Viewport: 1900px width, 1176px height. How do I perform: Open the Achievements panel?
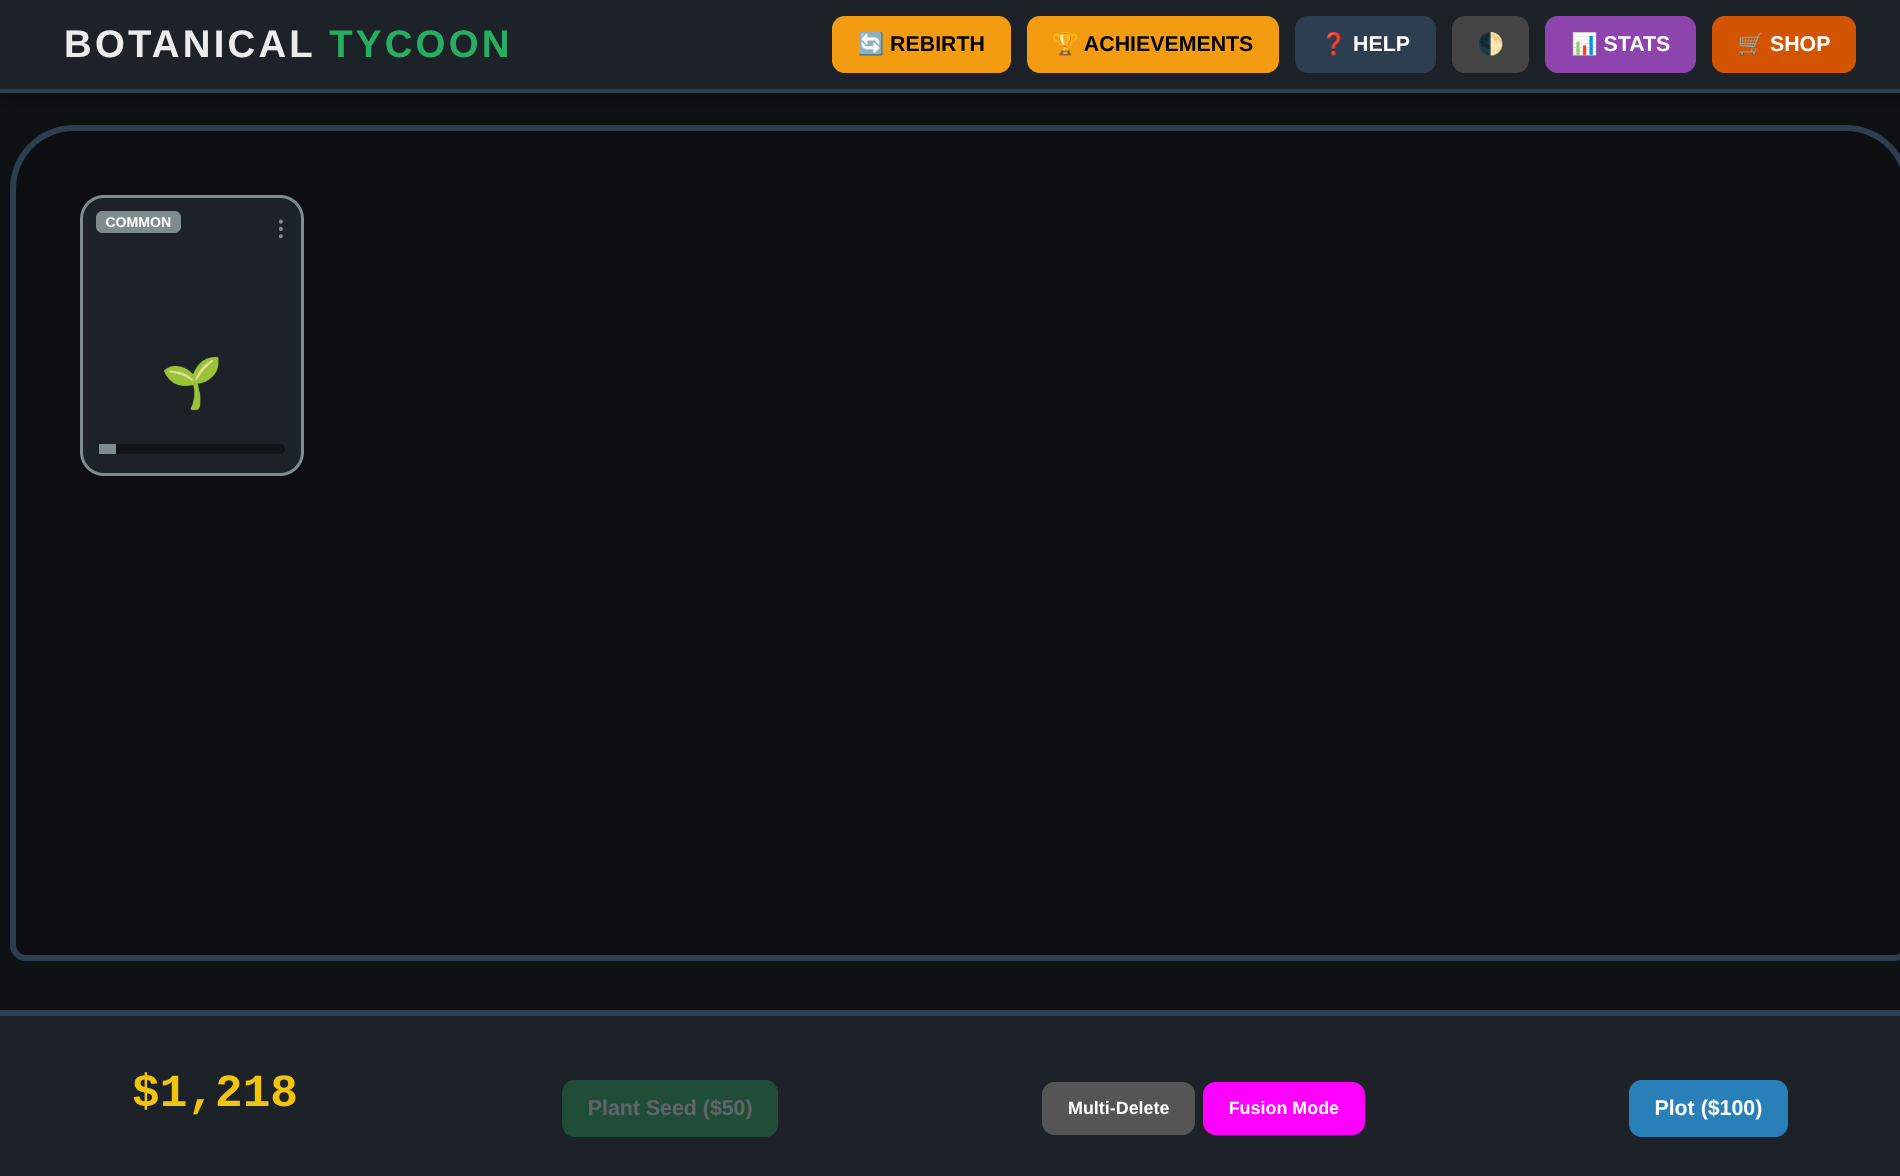tap(1152, 44)
